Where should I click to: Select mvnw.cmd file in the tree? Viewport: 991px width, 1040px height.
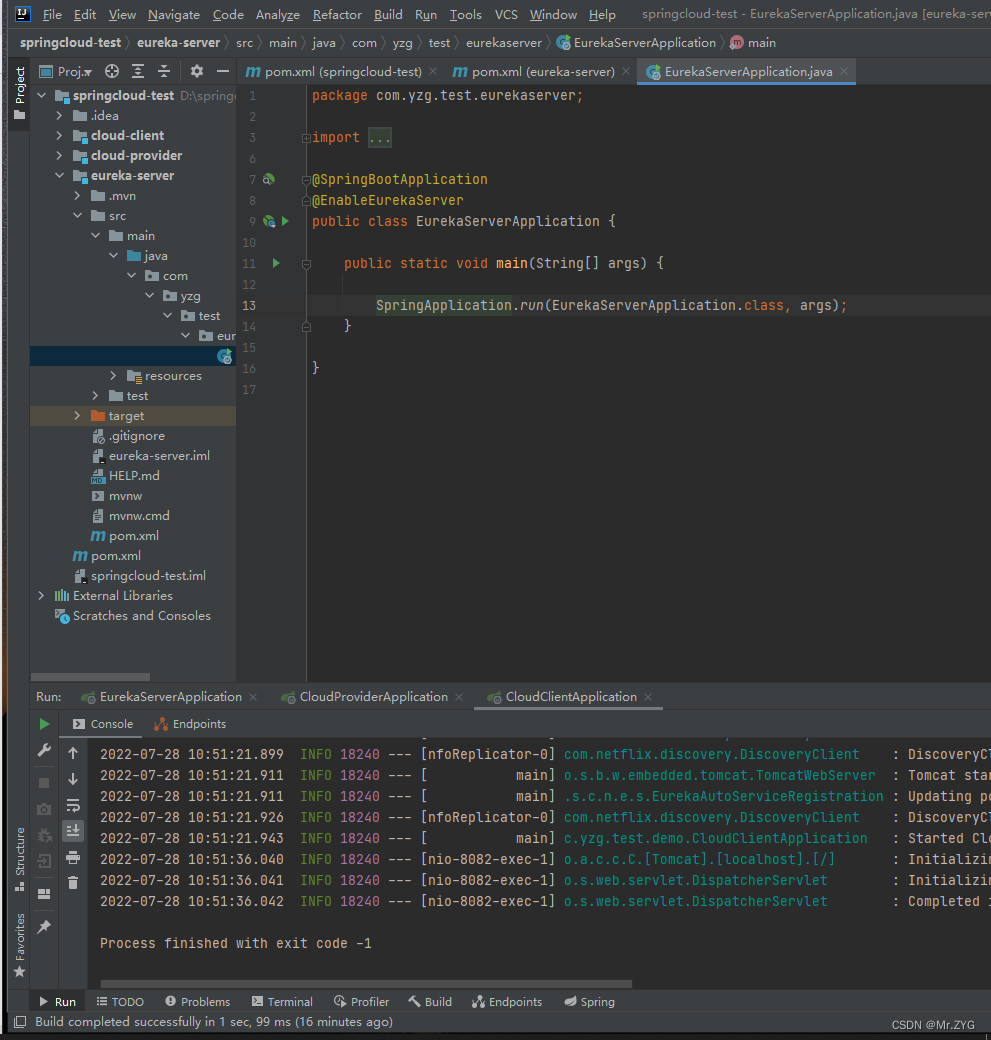click(139, 515)
